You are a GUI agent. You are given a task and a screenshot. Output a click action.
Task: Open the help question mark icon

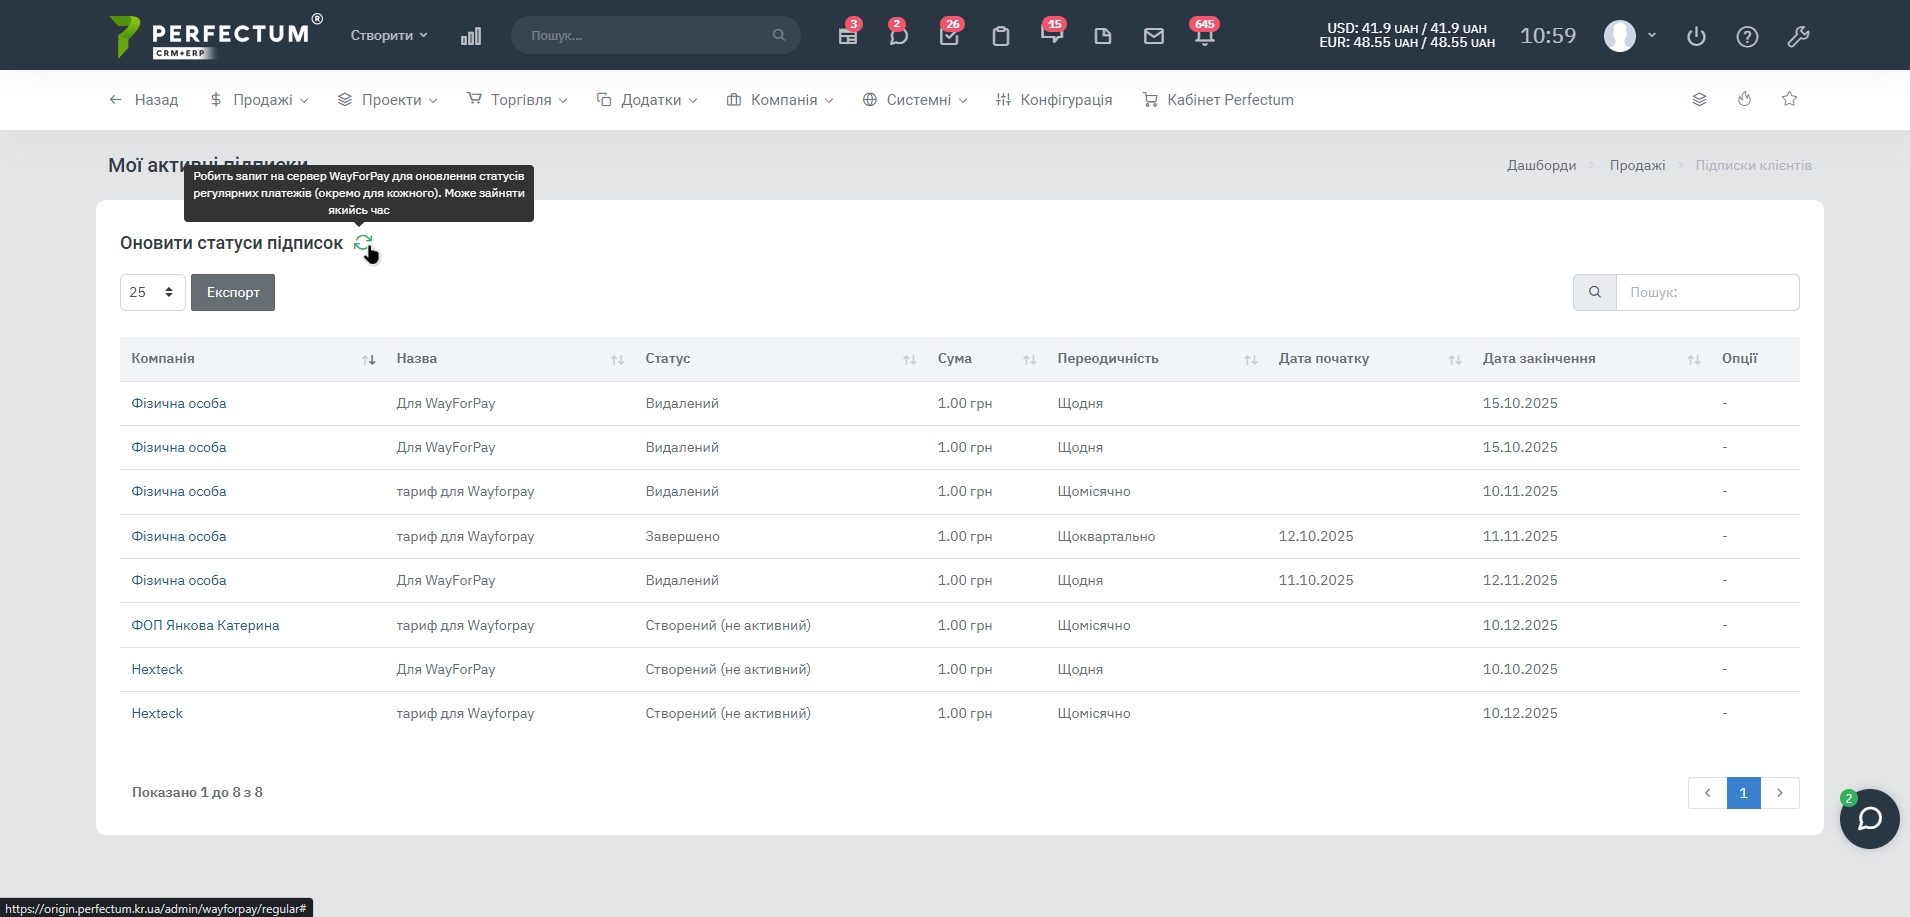(1747, 37)
